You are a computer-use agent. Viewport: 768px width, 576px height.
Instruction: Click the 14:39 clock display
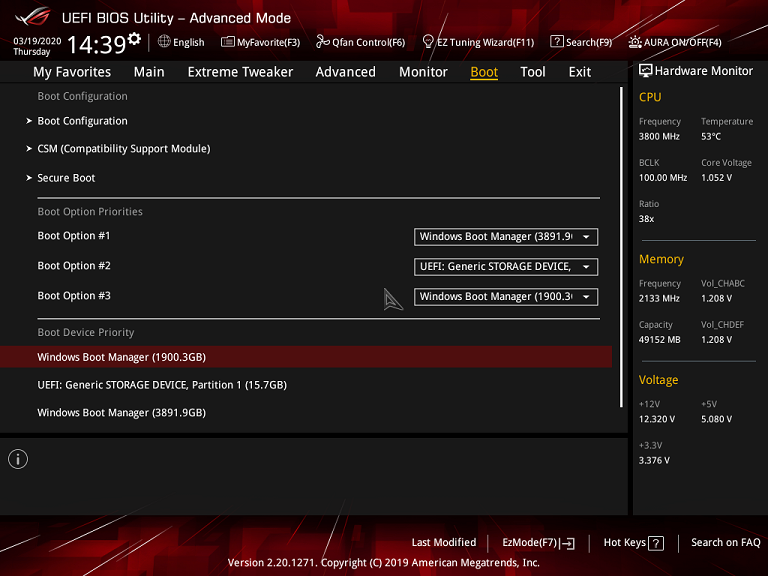(96, 45)
